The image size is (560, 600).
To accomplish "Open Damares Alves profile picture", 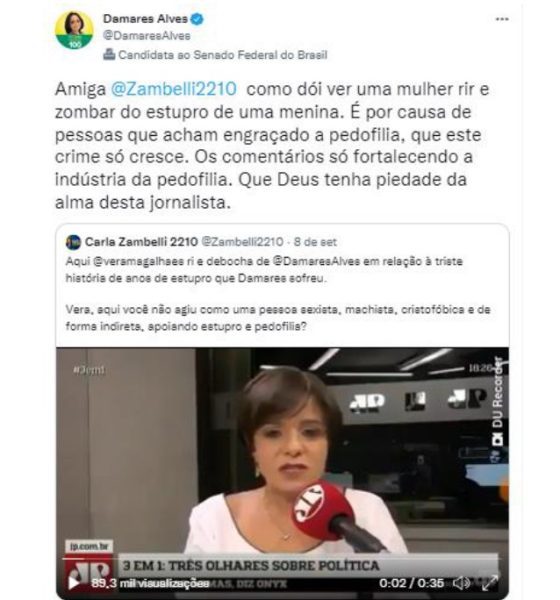I will click(74, 30).
